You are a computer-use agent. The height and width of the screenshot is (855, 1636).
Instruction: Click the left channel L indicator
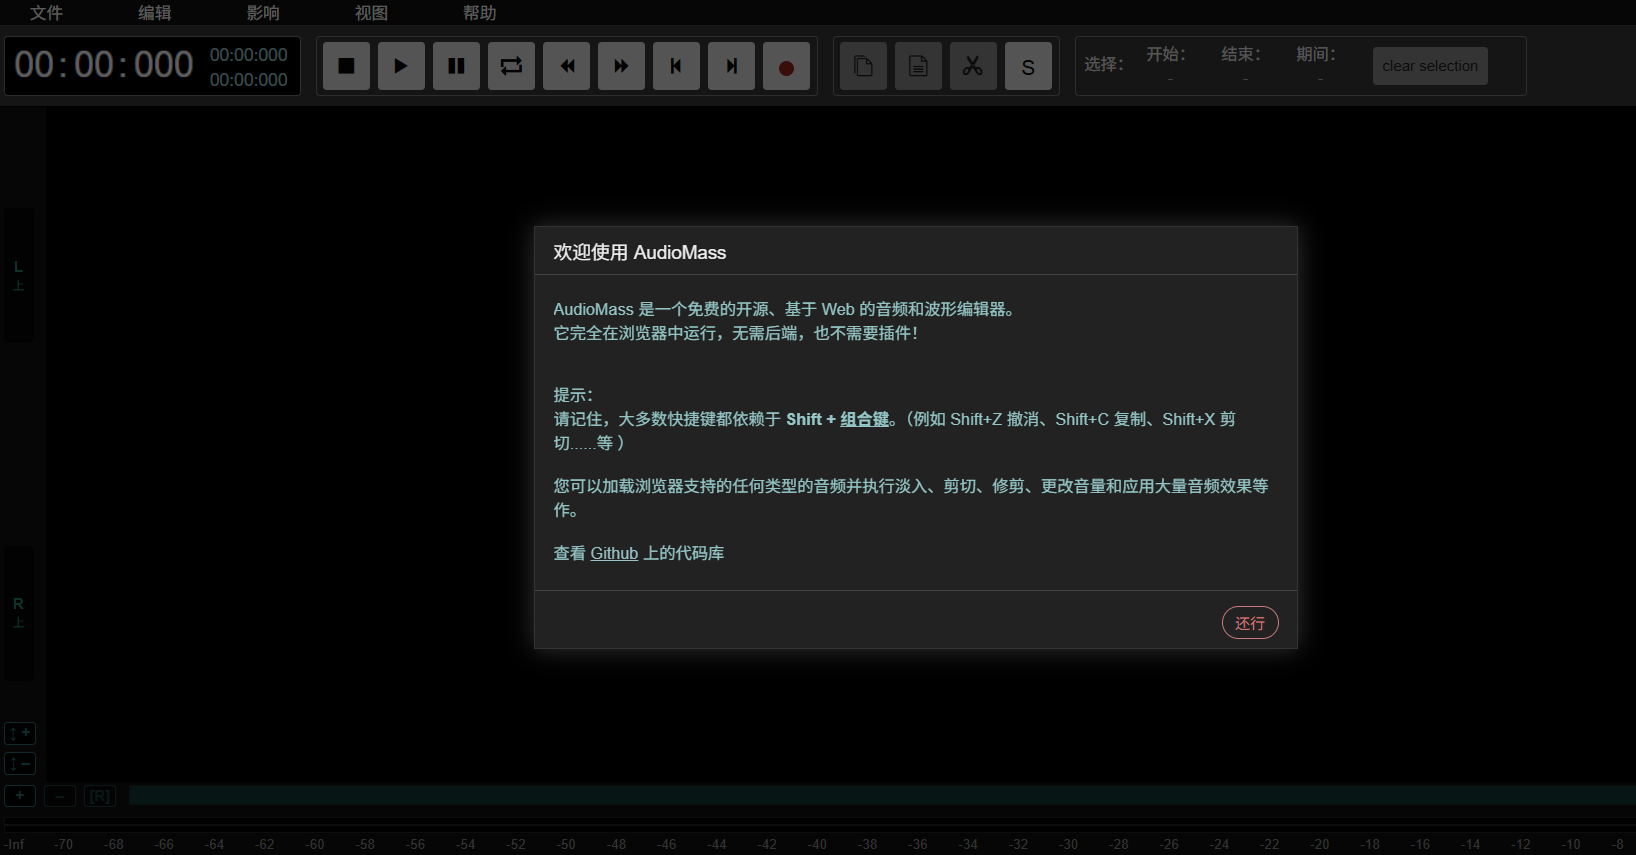coord(18,275)
